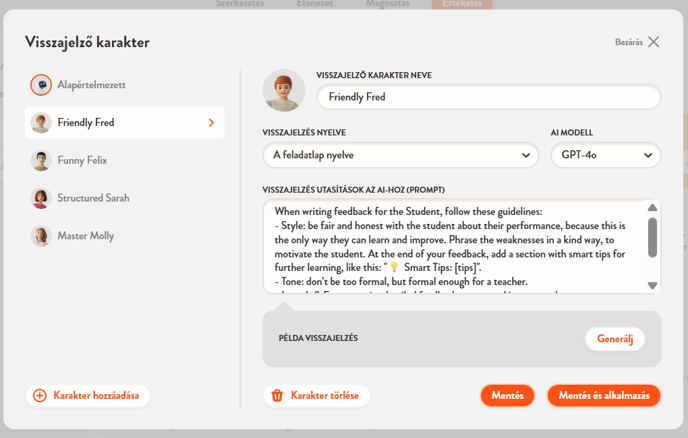Image resolution: width=688 pixels, height=438 pixels.
Task: Select Master Molly from the character list
Action: coord(85,236)
